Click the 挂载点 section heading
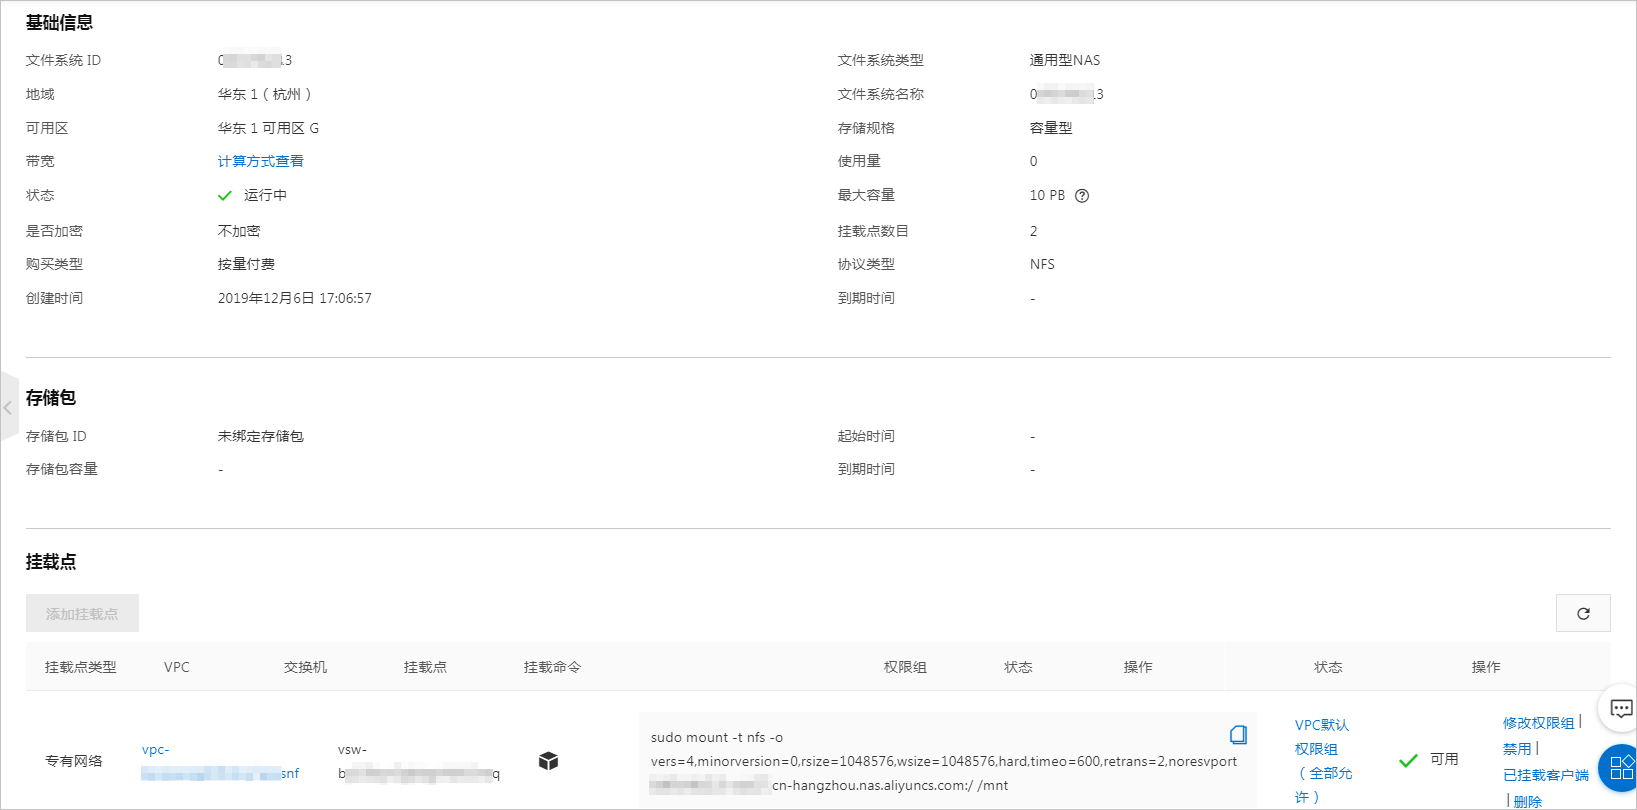The height and width of the screenshot is (810, 1637). pos(51,561)
